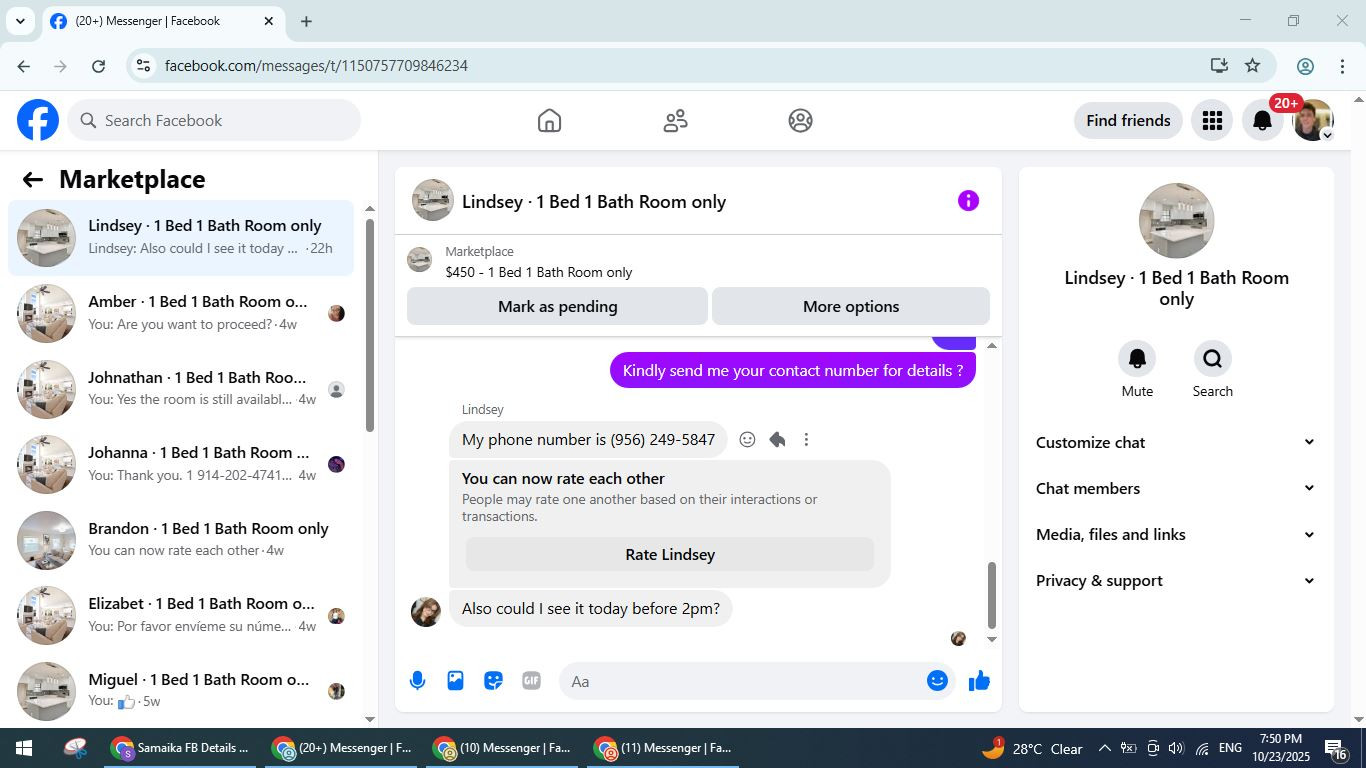Open the Elizabet 1 Bed 1 Bath conversation
Image resolution: width=1366 pixels, height=768 pixels.
(x=181, y=615)
